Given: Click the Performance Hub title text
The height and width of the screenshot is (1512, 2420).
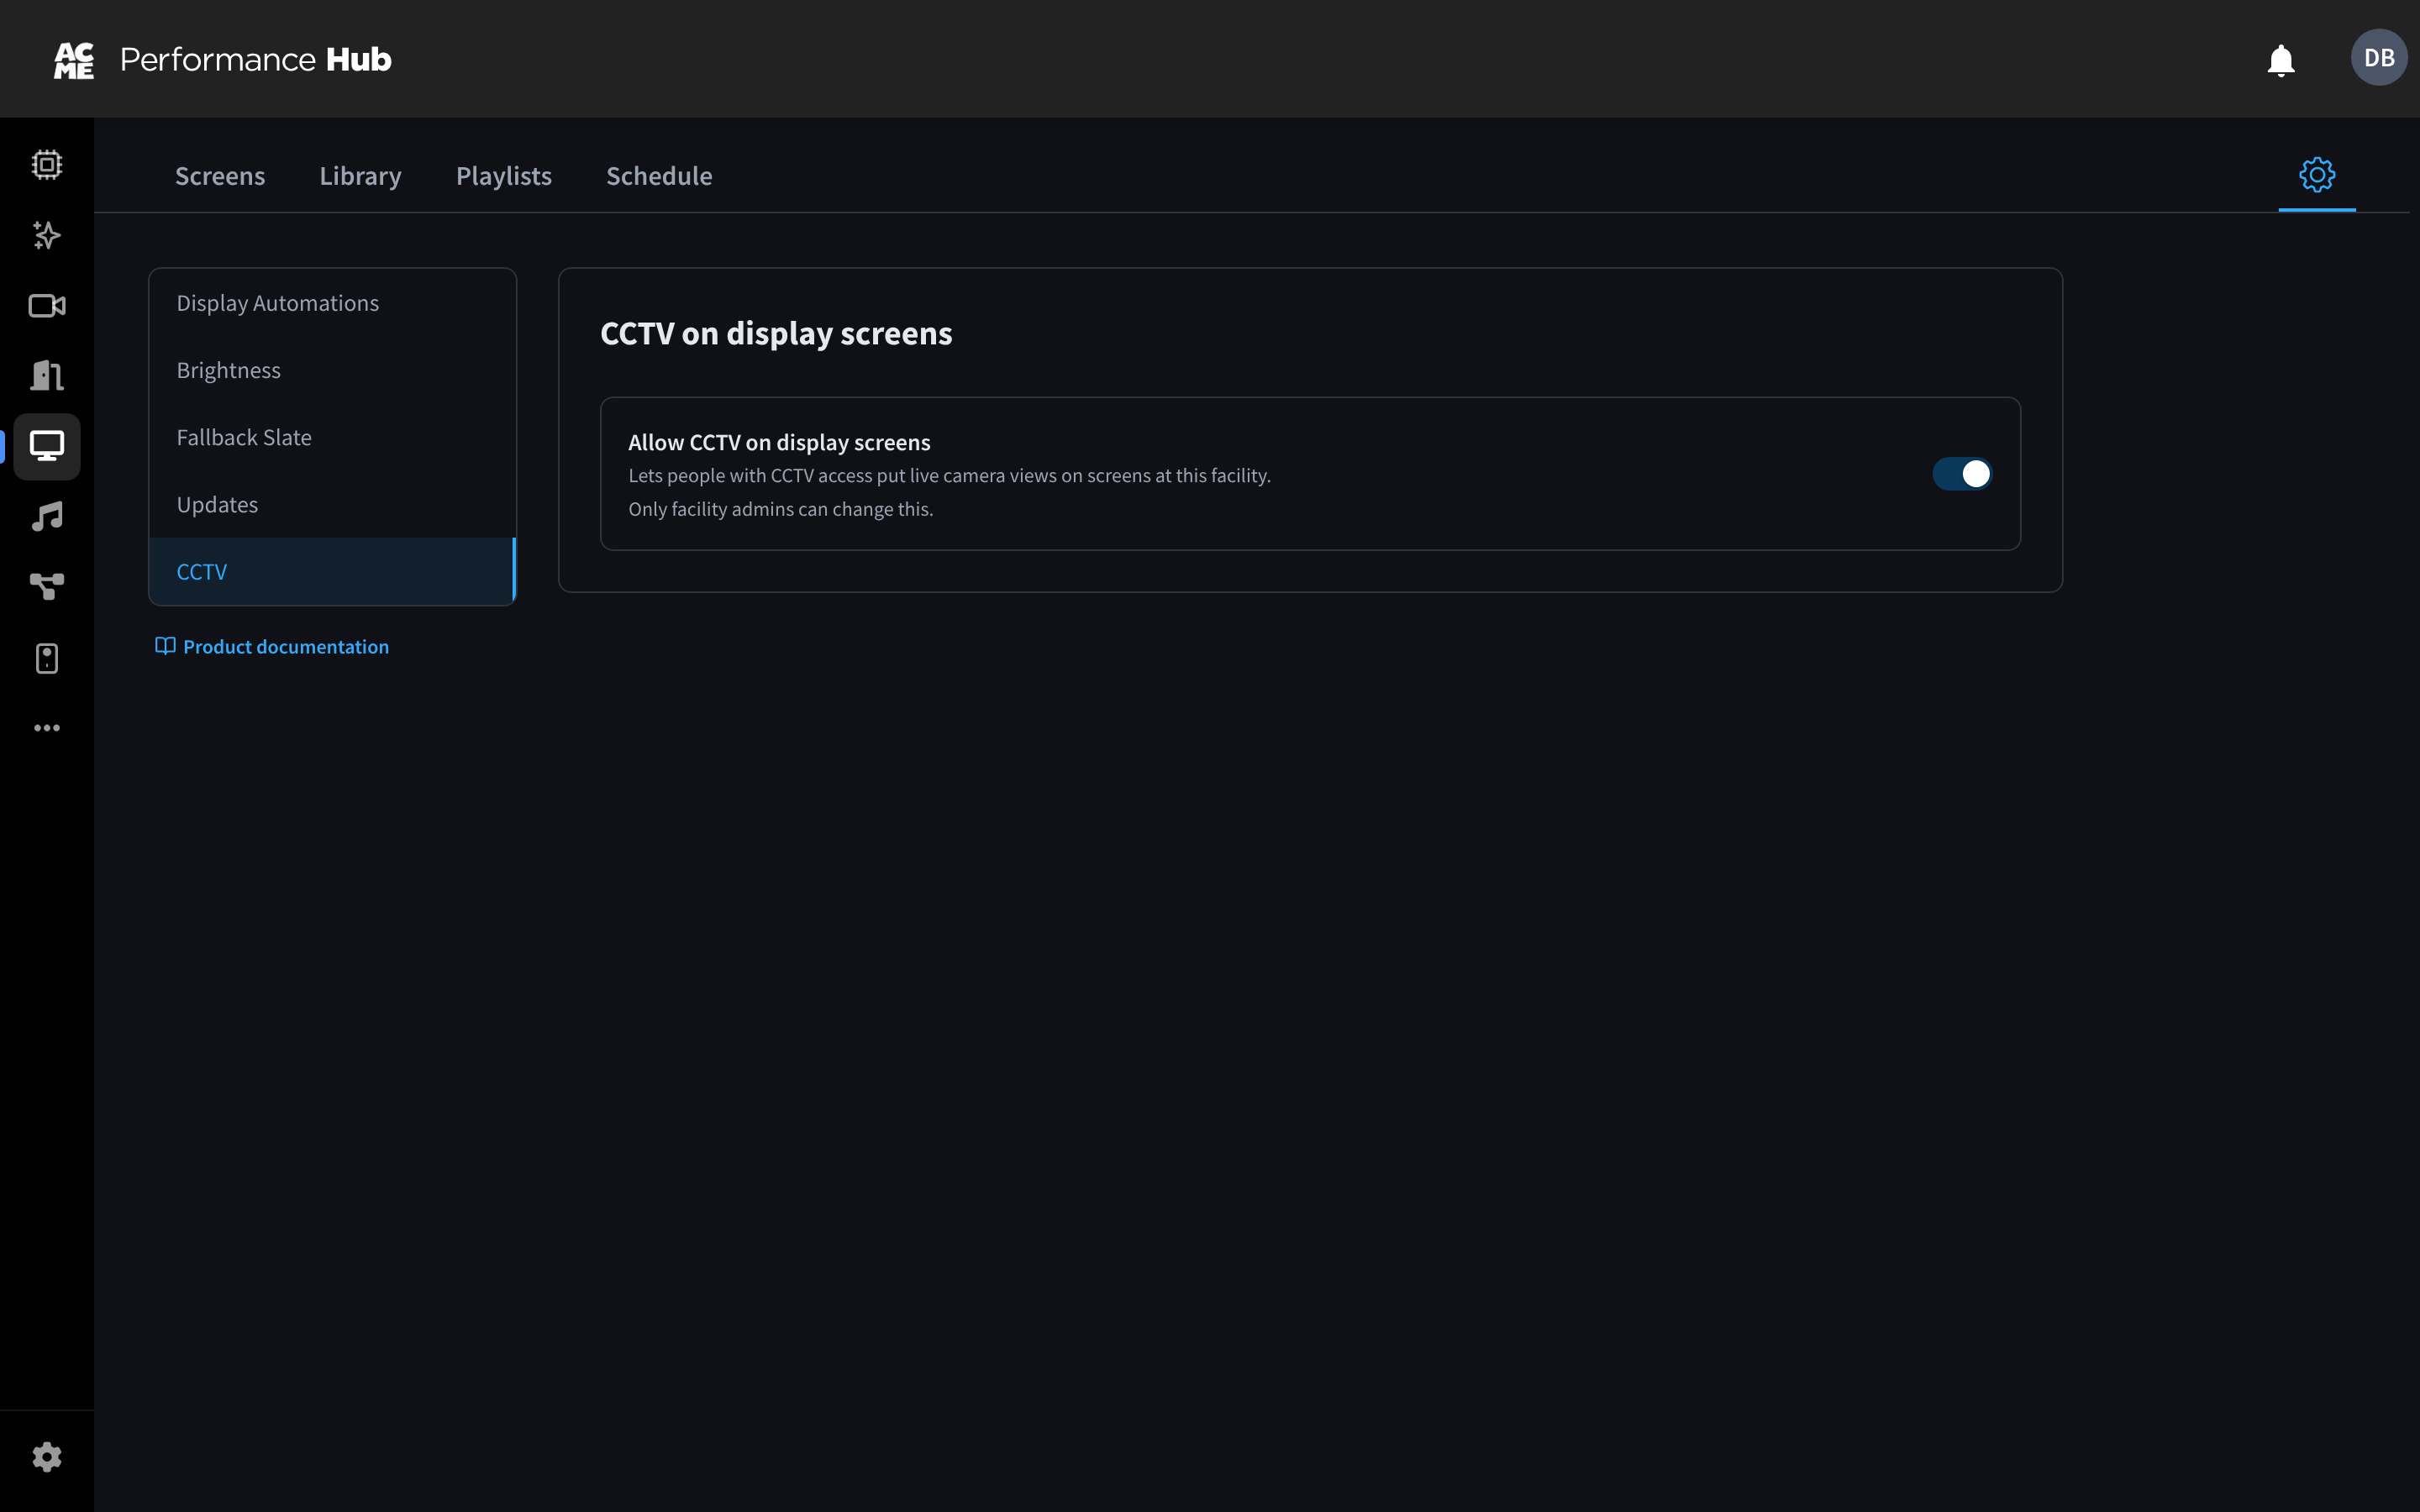Looking at the screenshot, I should (x=256, y=60).
